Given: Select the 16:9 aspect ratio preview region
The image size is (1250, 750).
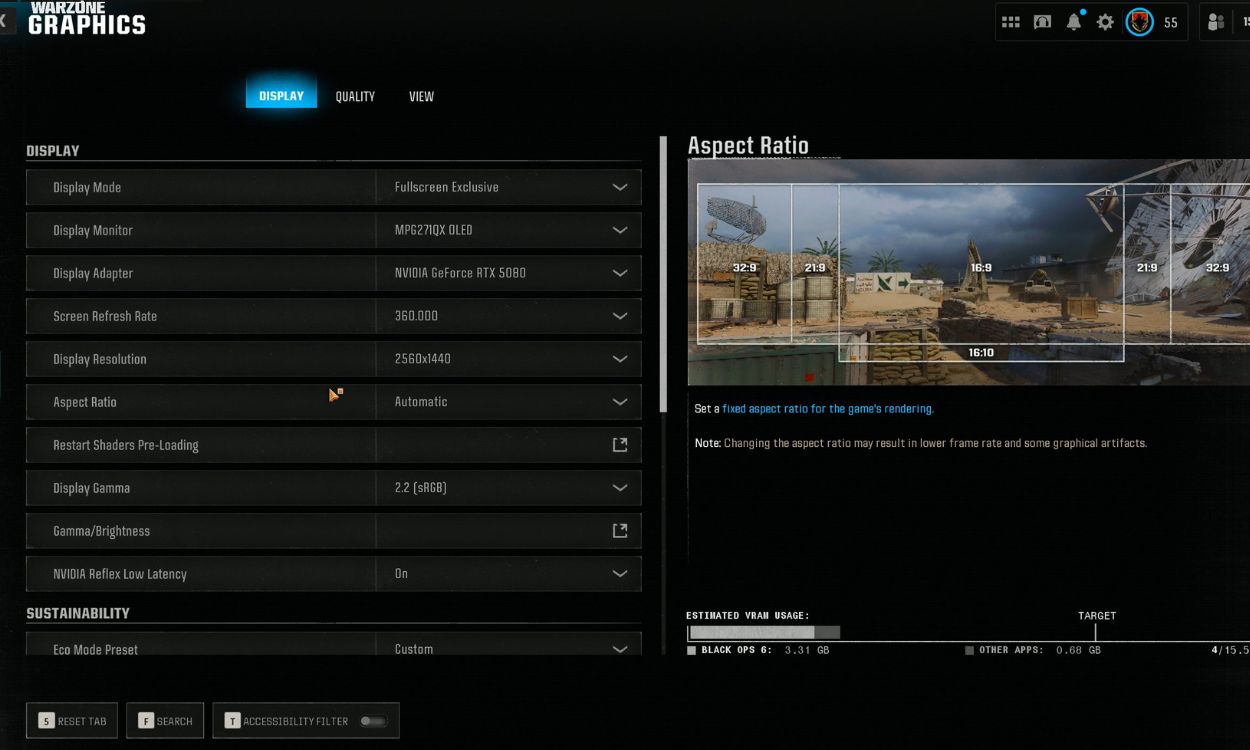Looking at the screenshot, I should 980,267.
